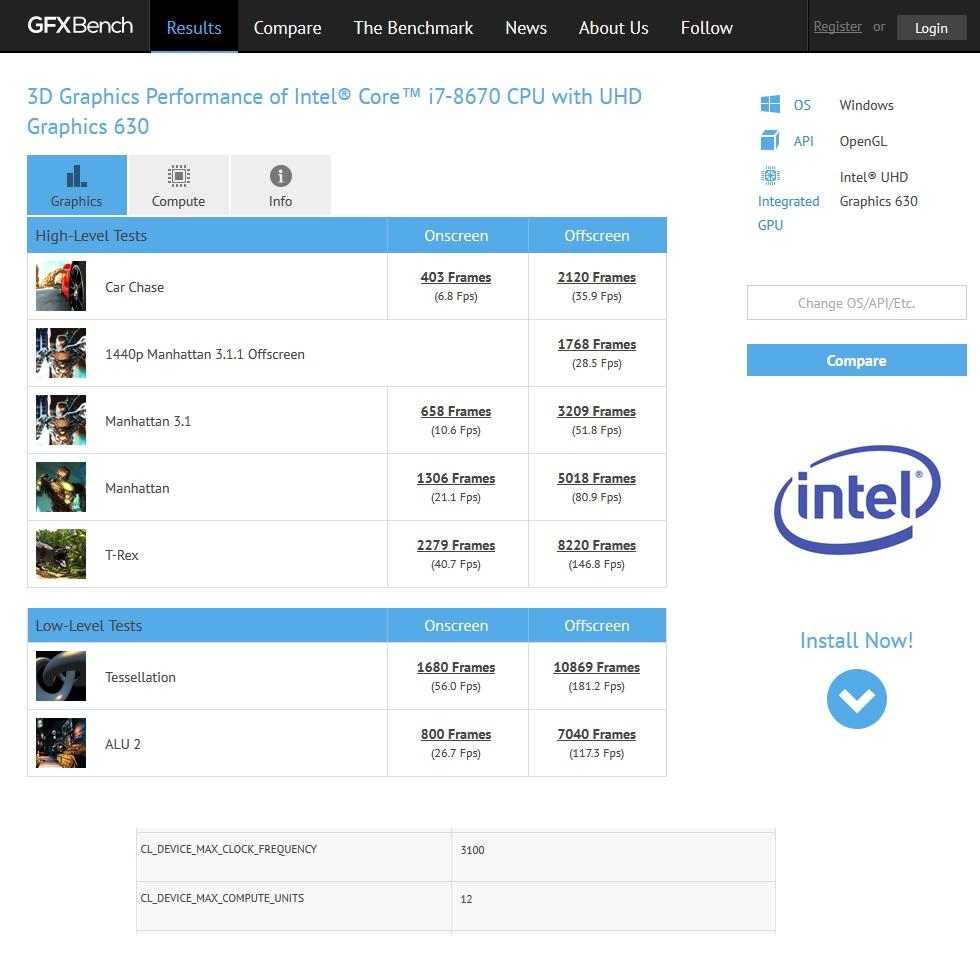Screen dimensions: 980x960
Task: Go to The Benchmark page
Action: [x=413, y=28]
